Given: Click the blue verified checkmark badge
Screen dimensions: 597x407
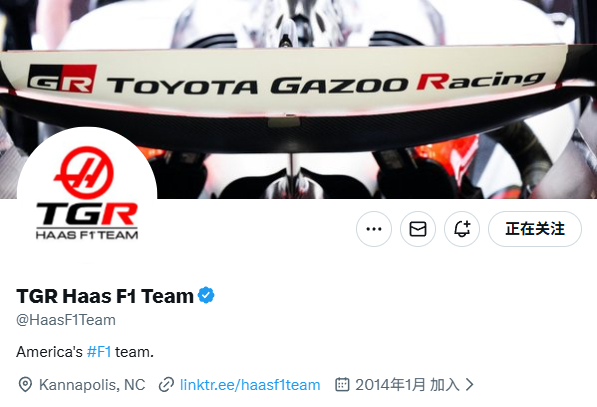Looking at the screenshot, I should pos(206,295).
